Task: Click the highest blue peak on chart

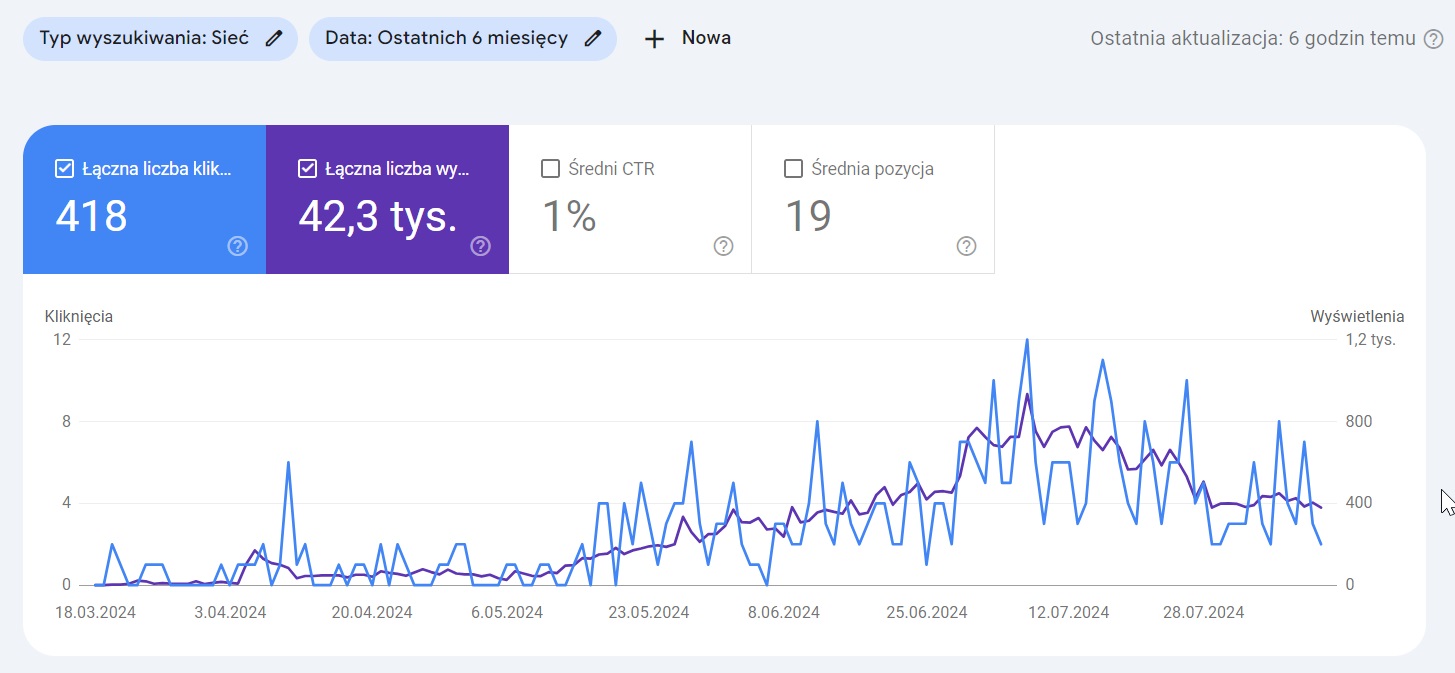Action: pos(1027,340)
